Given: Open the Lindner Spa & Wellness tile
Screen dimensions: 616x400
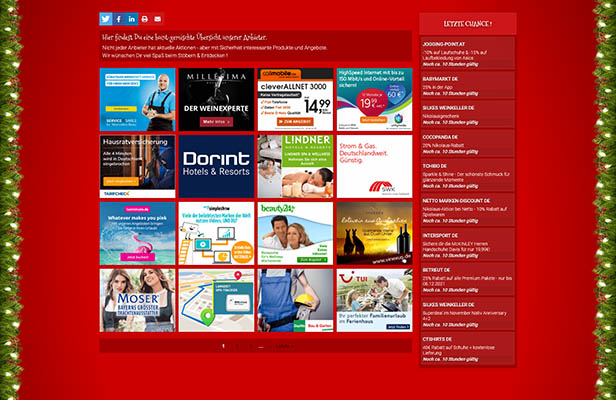Looking at the screenshot, I should (x=294, y=165).
